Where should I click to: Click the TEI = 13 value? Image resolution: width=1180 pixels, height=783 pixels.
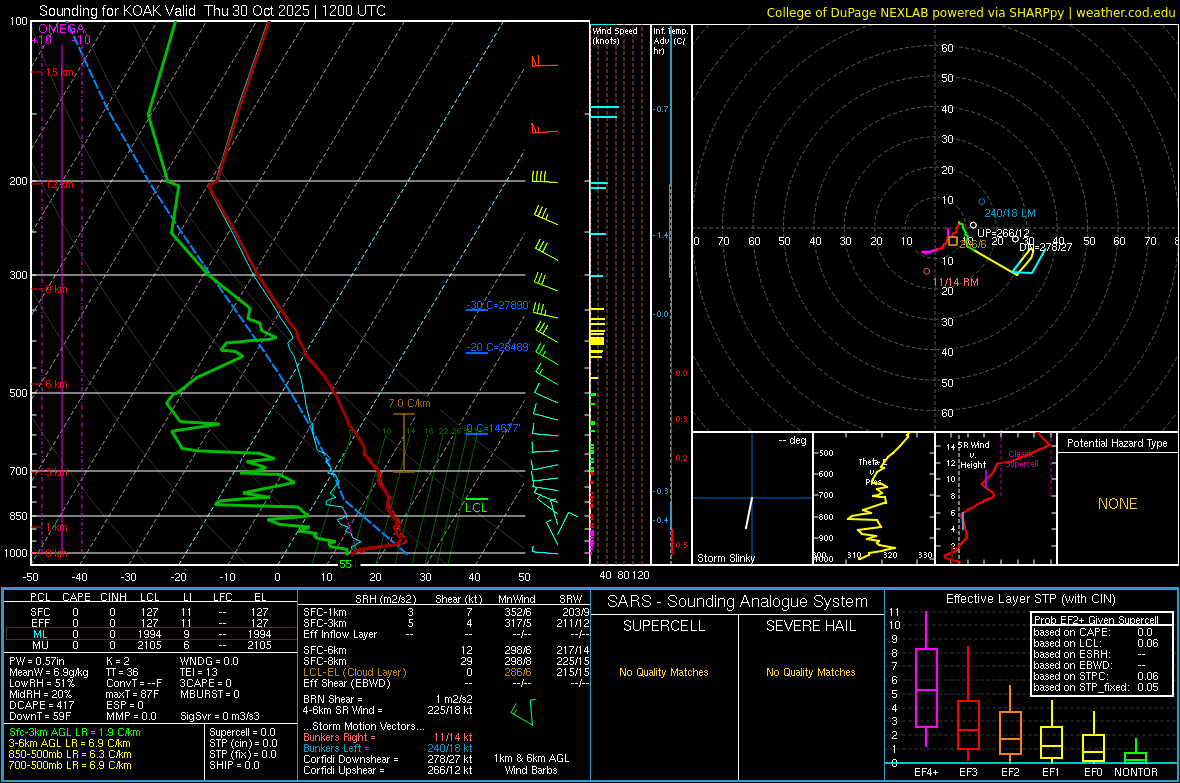(x=199, y=672)
